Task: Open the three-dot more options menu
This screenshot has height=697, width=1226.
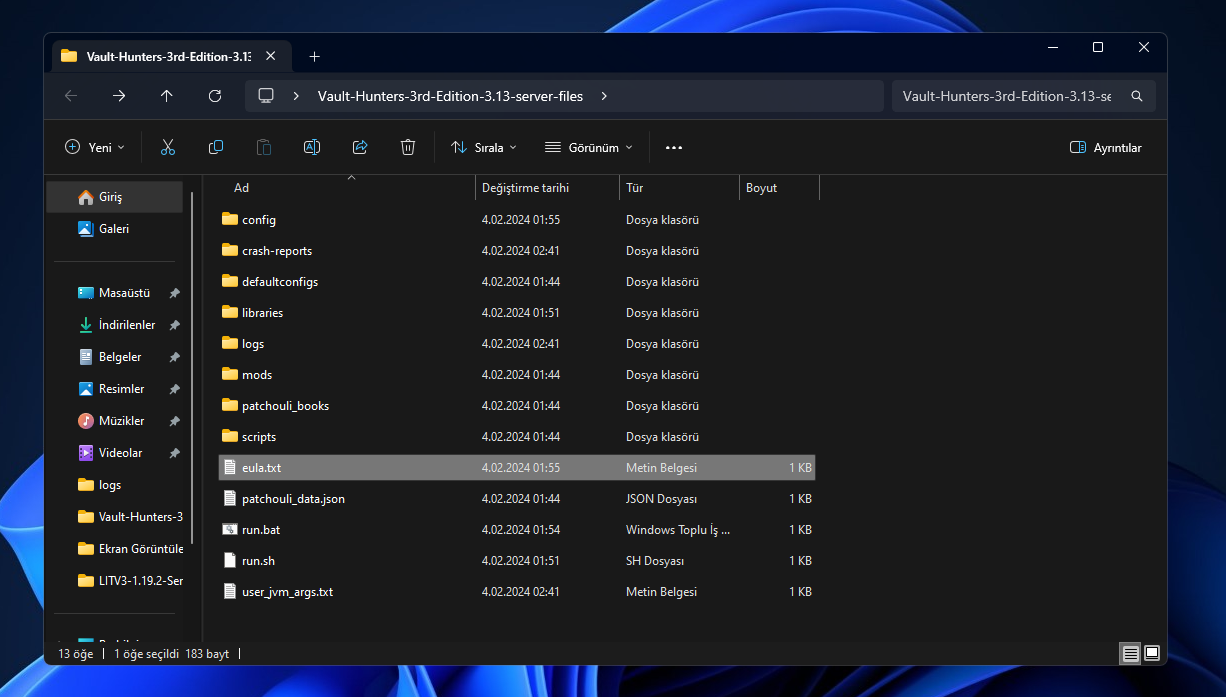Action: pos(674,147)
